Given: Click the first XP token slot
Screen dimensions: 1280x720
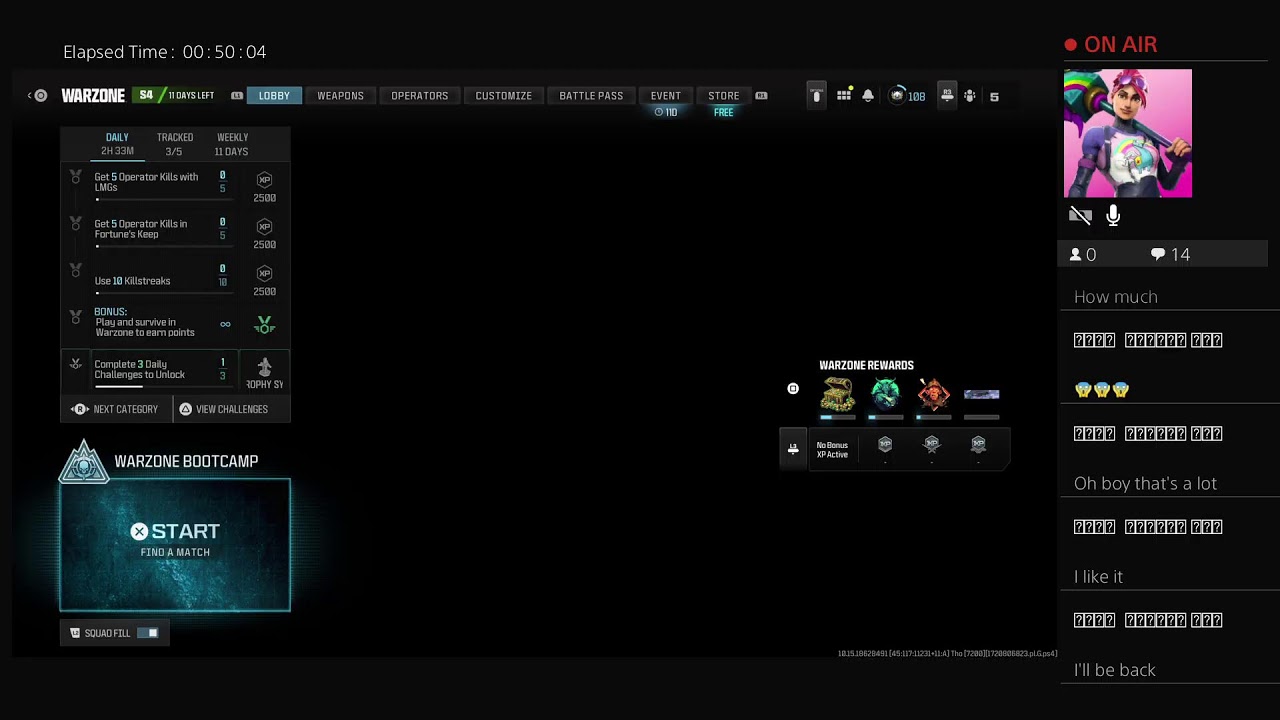Looking at the screenshot, I should tap(885, 444).
